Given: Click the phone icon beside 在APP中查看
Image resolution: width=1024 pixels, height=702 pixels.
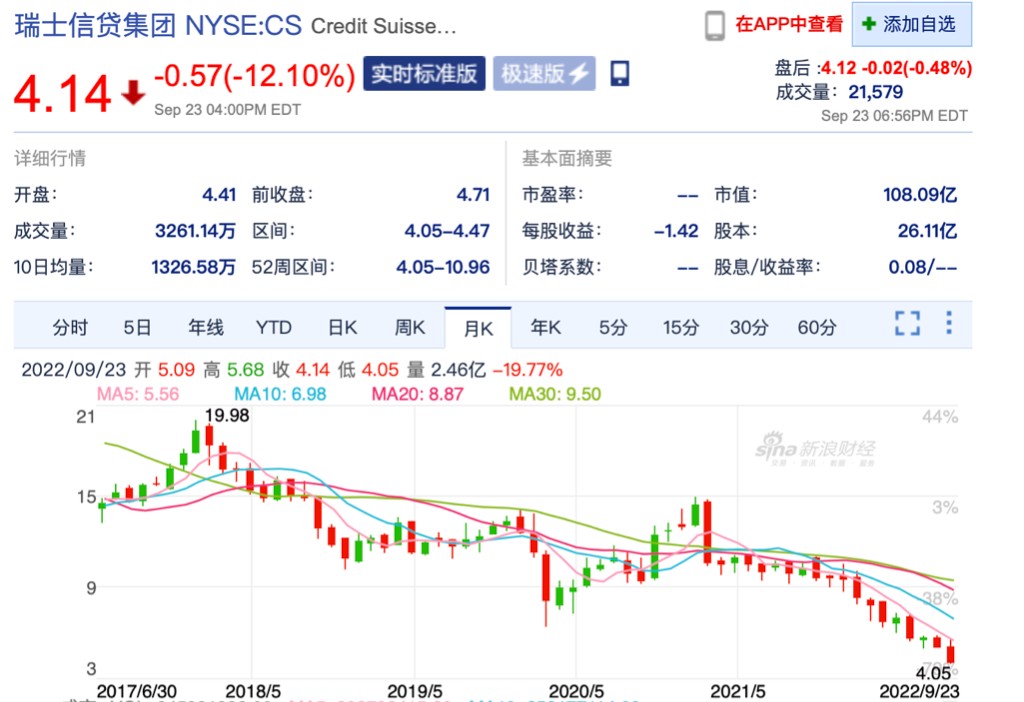Looking at the screenshot, I should (714, 25).
